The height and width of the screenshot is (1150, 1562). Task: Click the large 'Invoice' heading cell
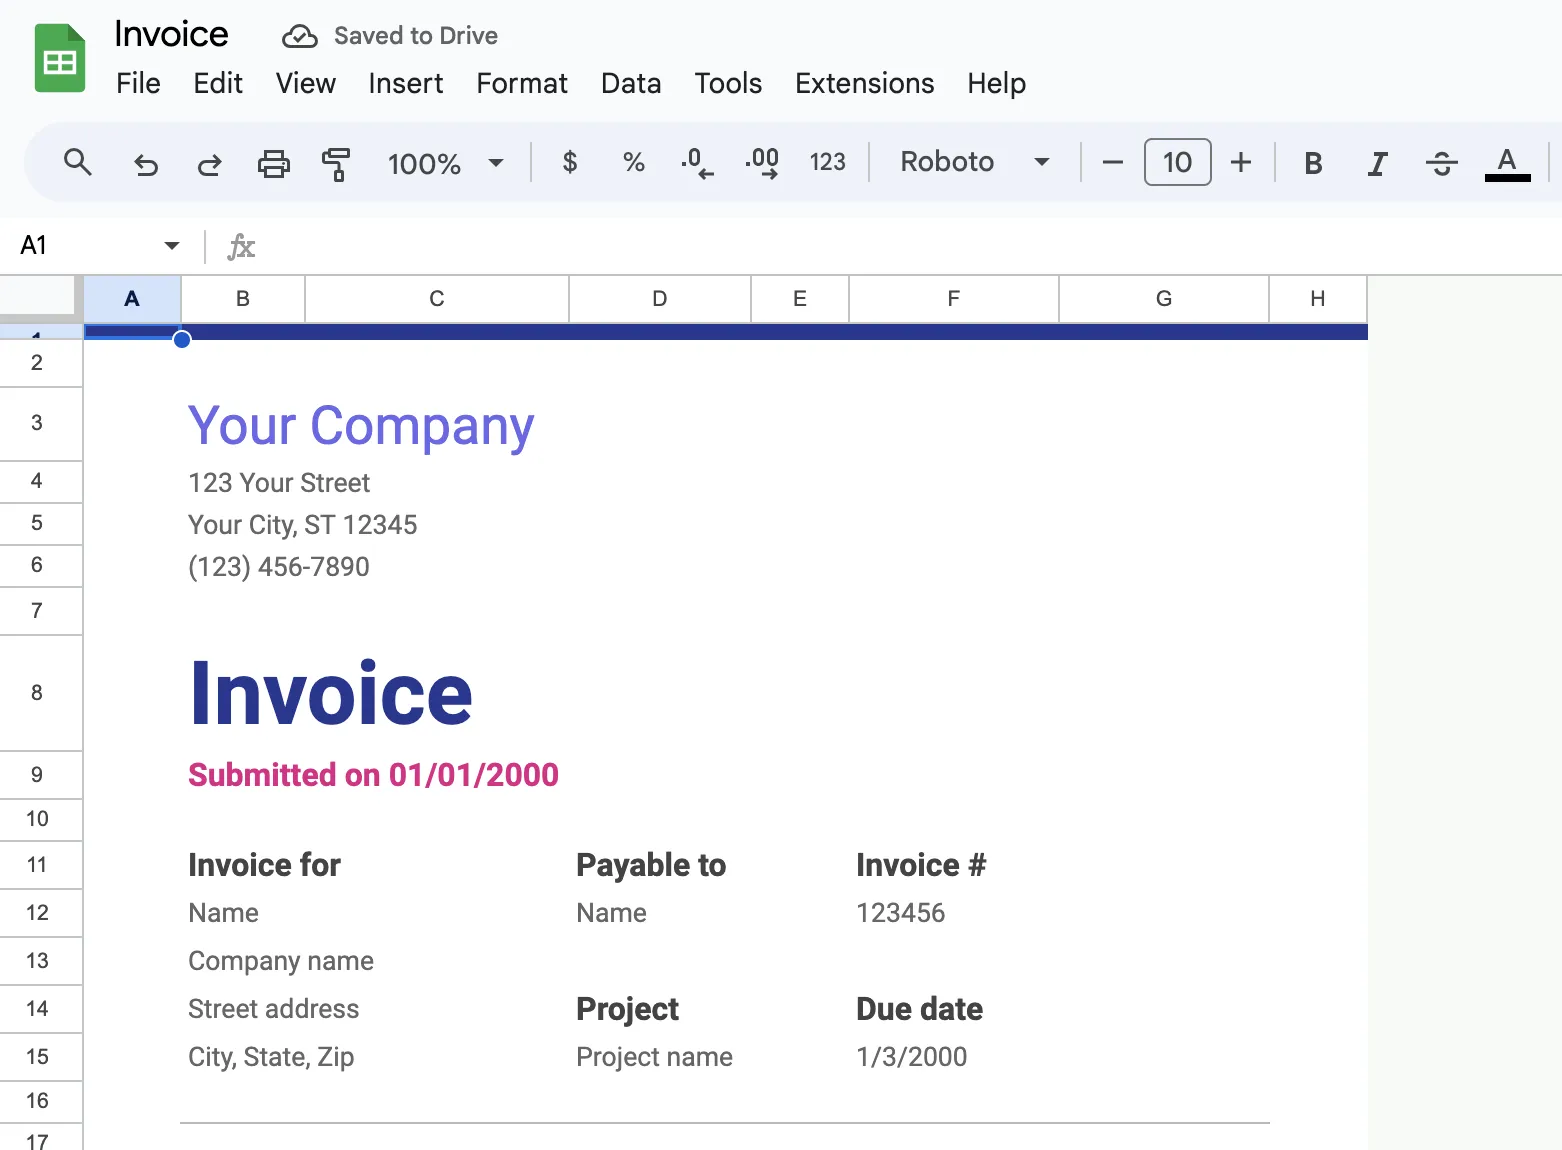[x=331, y=694]
